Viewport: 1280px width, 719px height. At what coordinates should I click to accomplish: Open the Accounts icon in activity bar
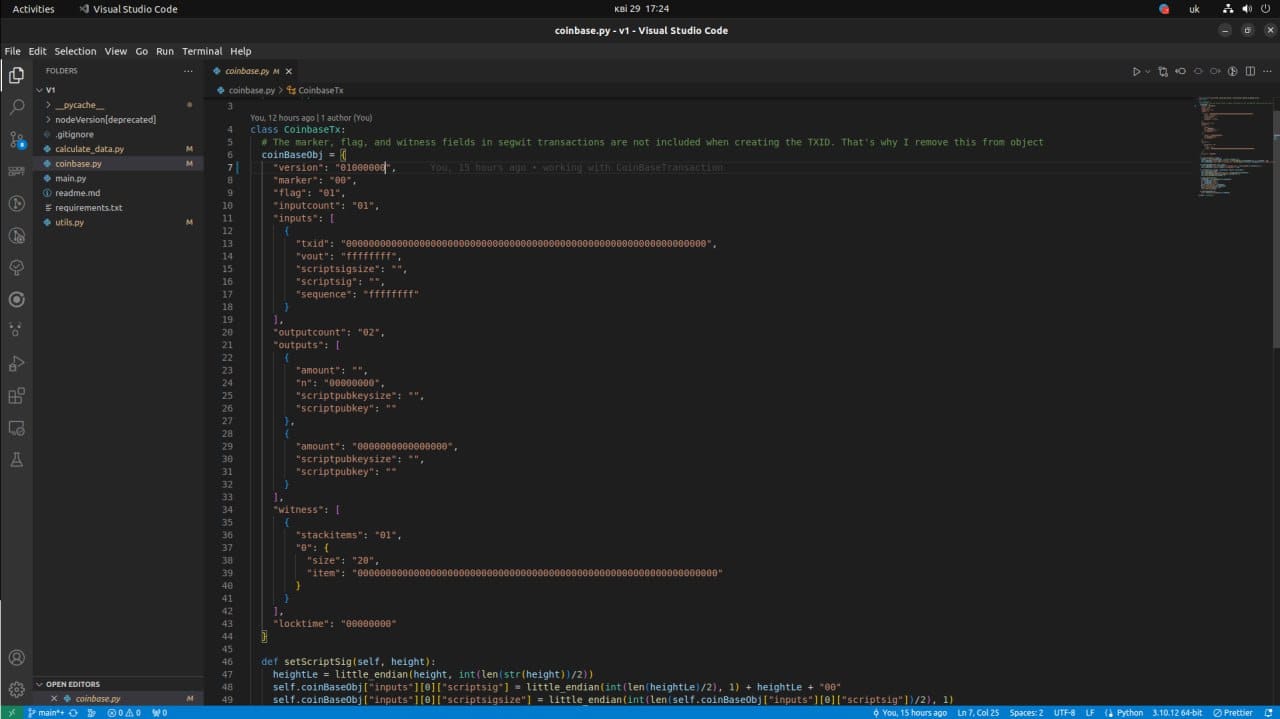(x=16, y=657)
